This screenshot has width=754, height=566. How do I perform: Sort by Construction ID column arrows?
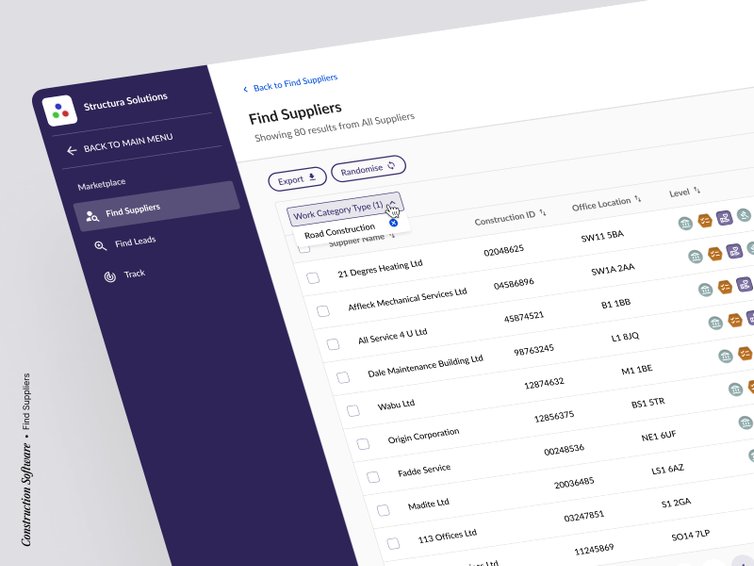[543, 212]
